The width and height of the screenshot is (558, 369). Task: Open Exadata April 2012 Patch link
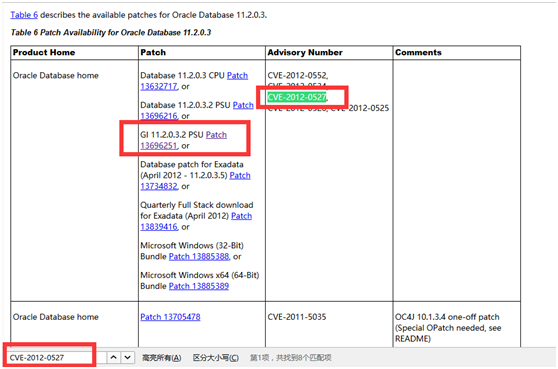pos(240,175)
